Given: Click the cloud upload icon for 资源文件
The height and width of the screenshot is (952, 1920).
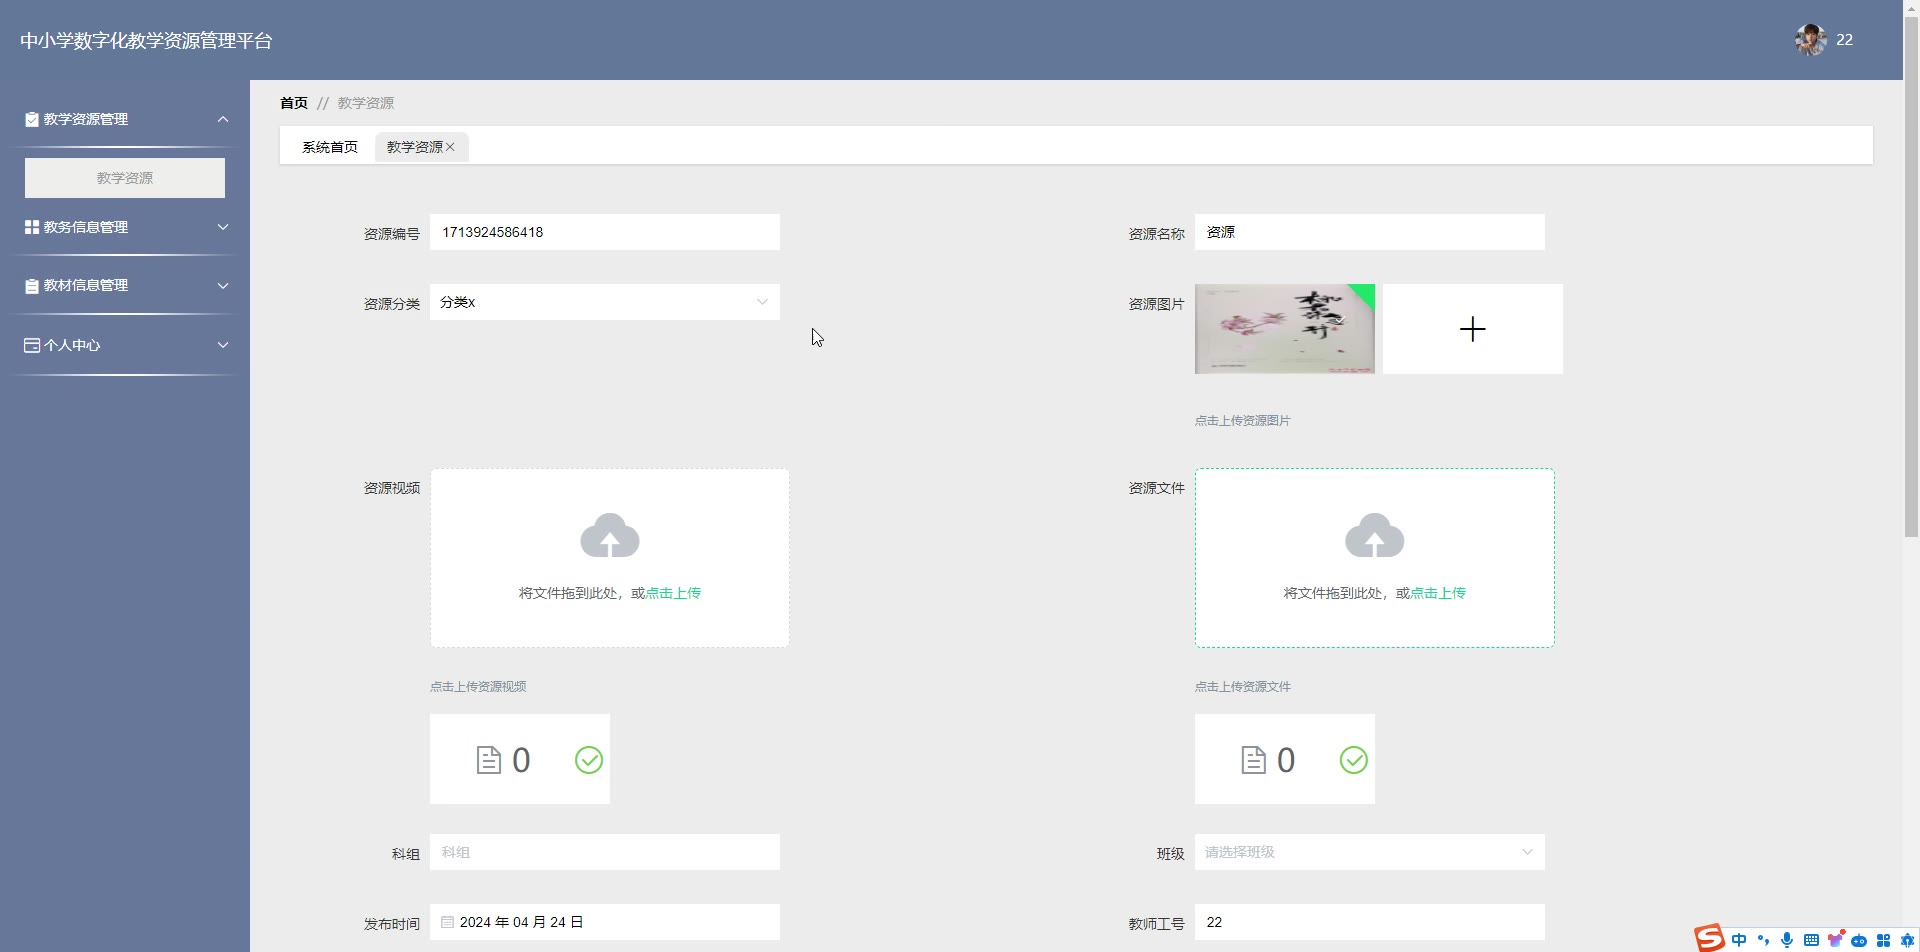Looking at the screenshot, I should pos(1375,535).
